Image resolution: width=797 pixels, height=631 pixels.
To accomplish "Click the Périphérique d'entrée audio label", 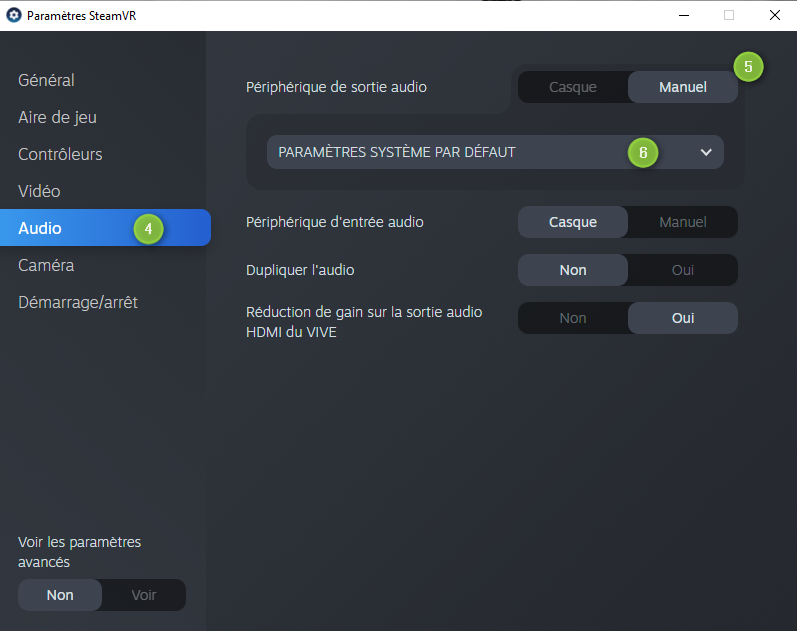I will click(334, 222).
